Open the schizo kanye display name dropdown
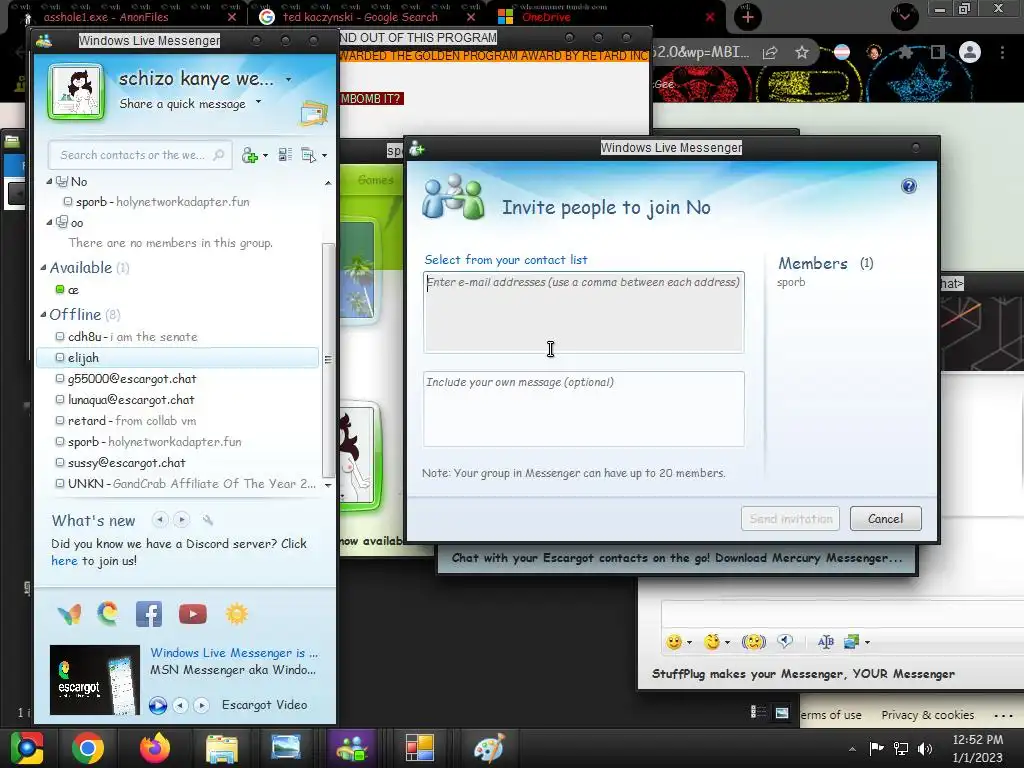 coord(288,80)
